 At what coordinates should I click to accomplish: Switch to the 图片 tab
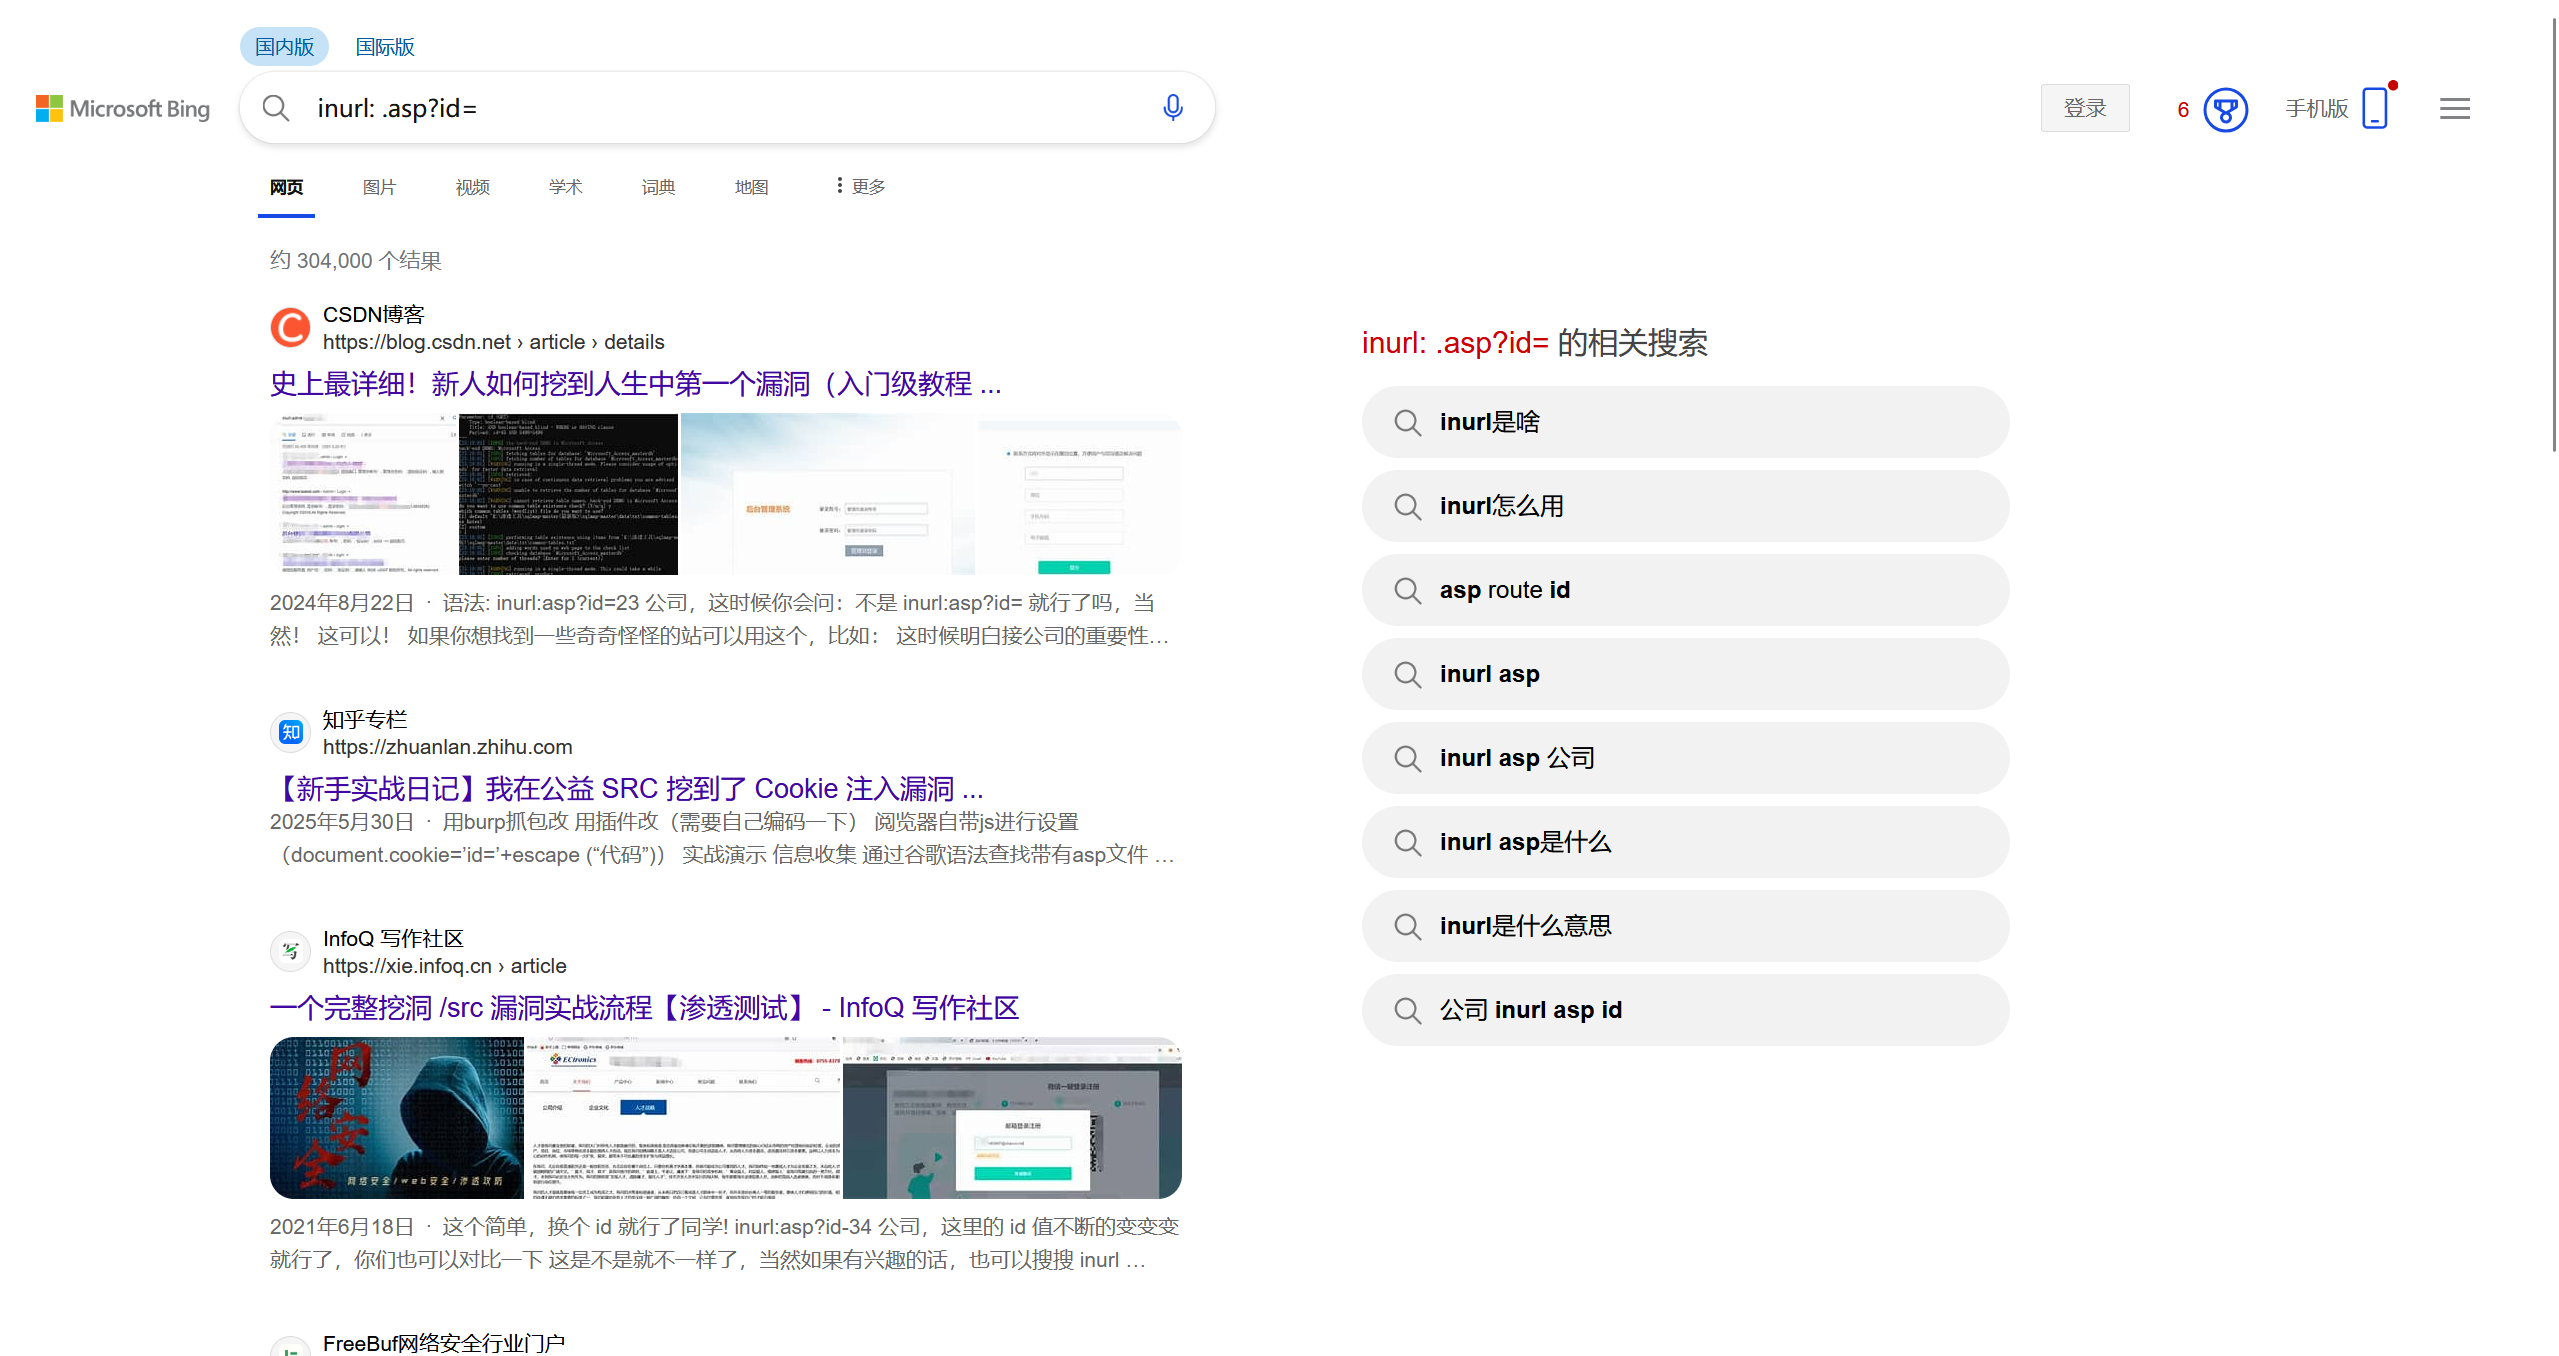(379, 186)
